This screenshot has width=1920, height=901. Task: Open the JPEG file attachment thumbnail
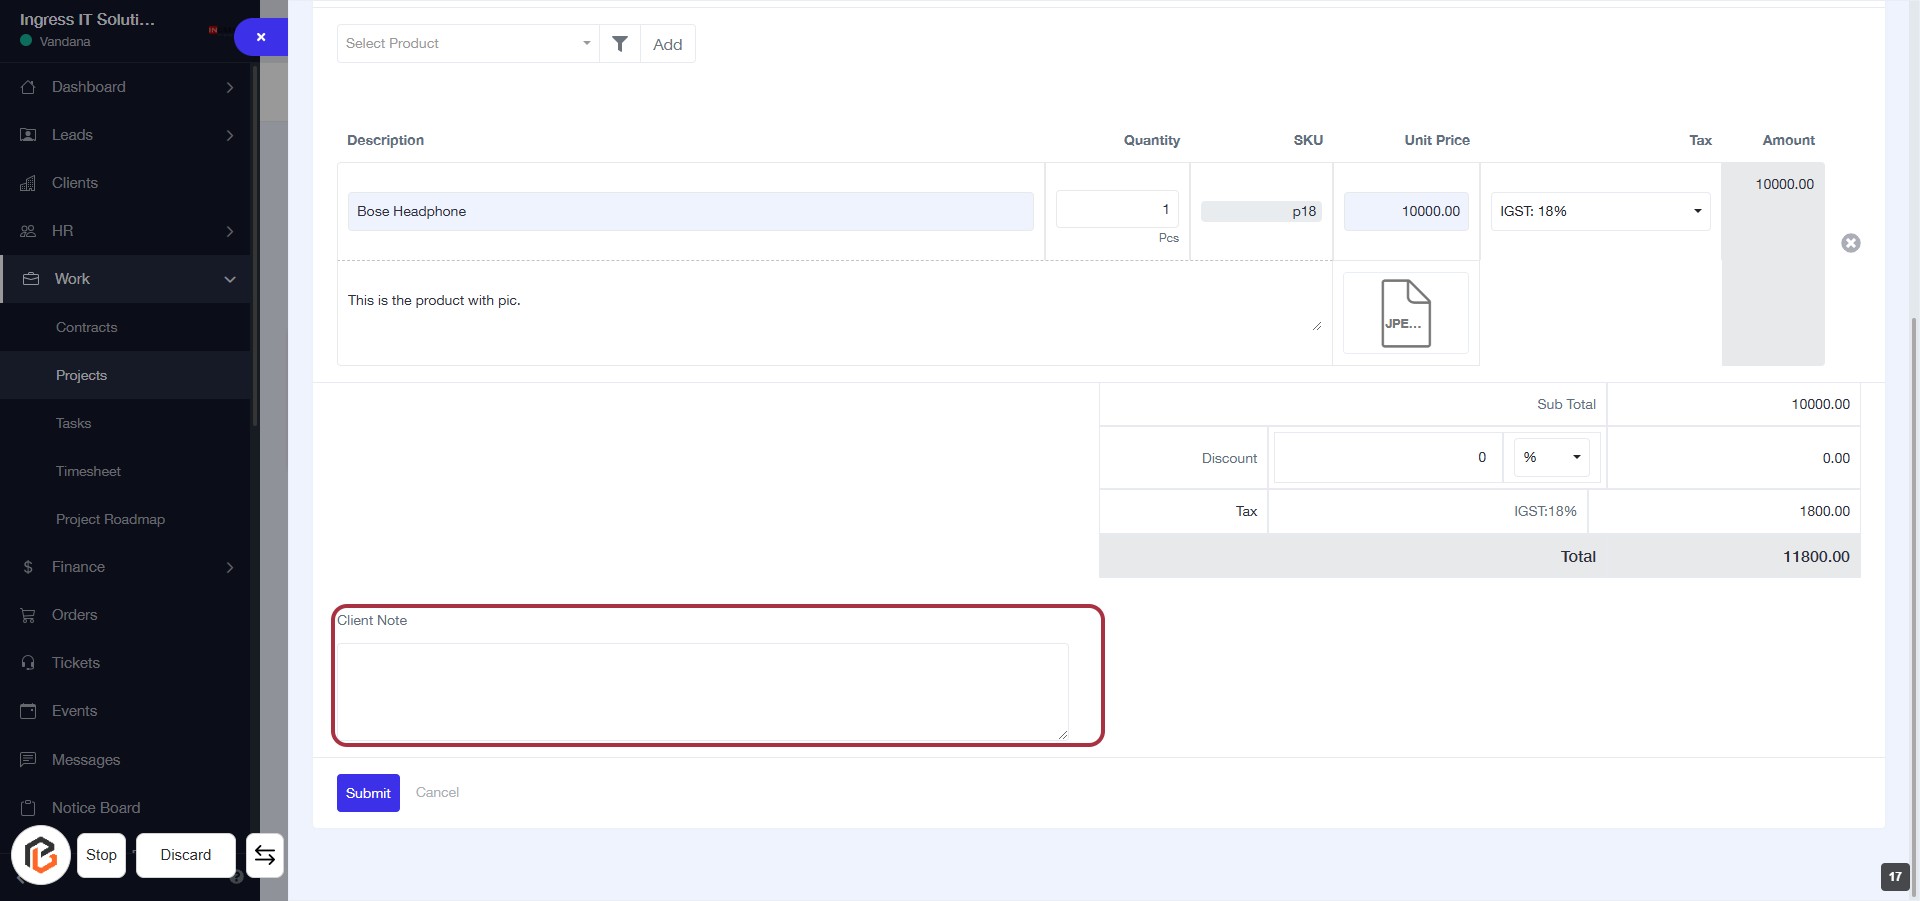point(1405,314)
